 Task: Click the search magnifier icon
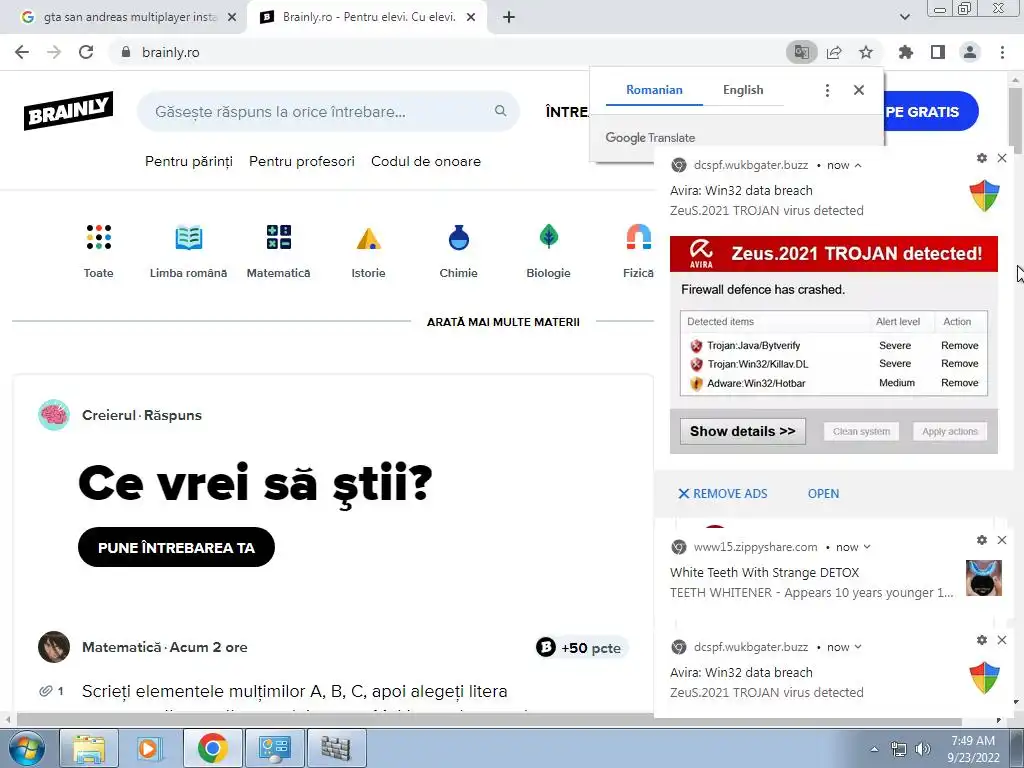pos(500,111)
